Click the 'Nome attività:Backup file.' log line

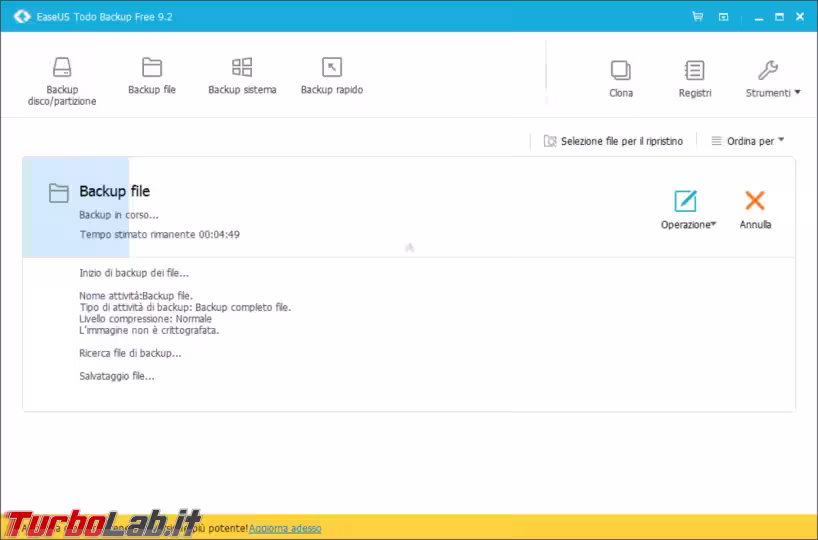pos(136,296)
